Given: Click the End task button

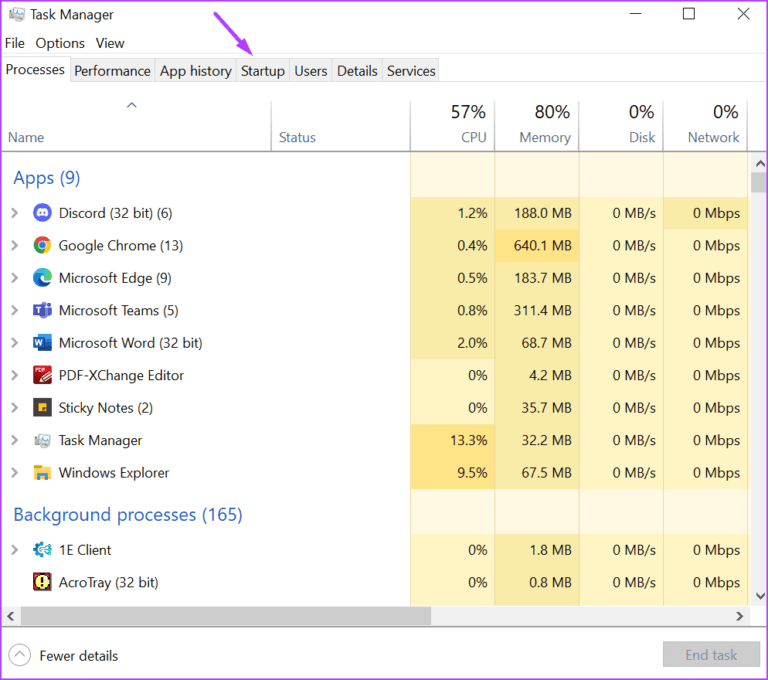Looking at the screenshot, I should tap(711, 655).
